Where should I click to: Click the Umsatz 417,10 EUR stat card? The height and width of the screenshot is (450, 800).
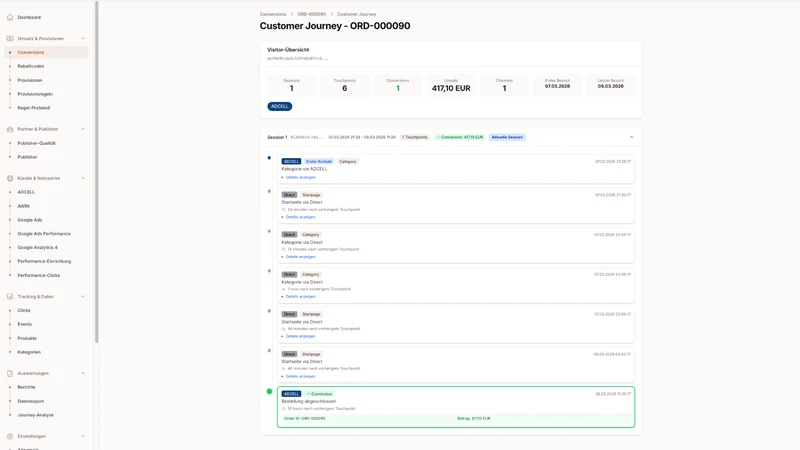click(x=451, y=85)
